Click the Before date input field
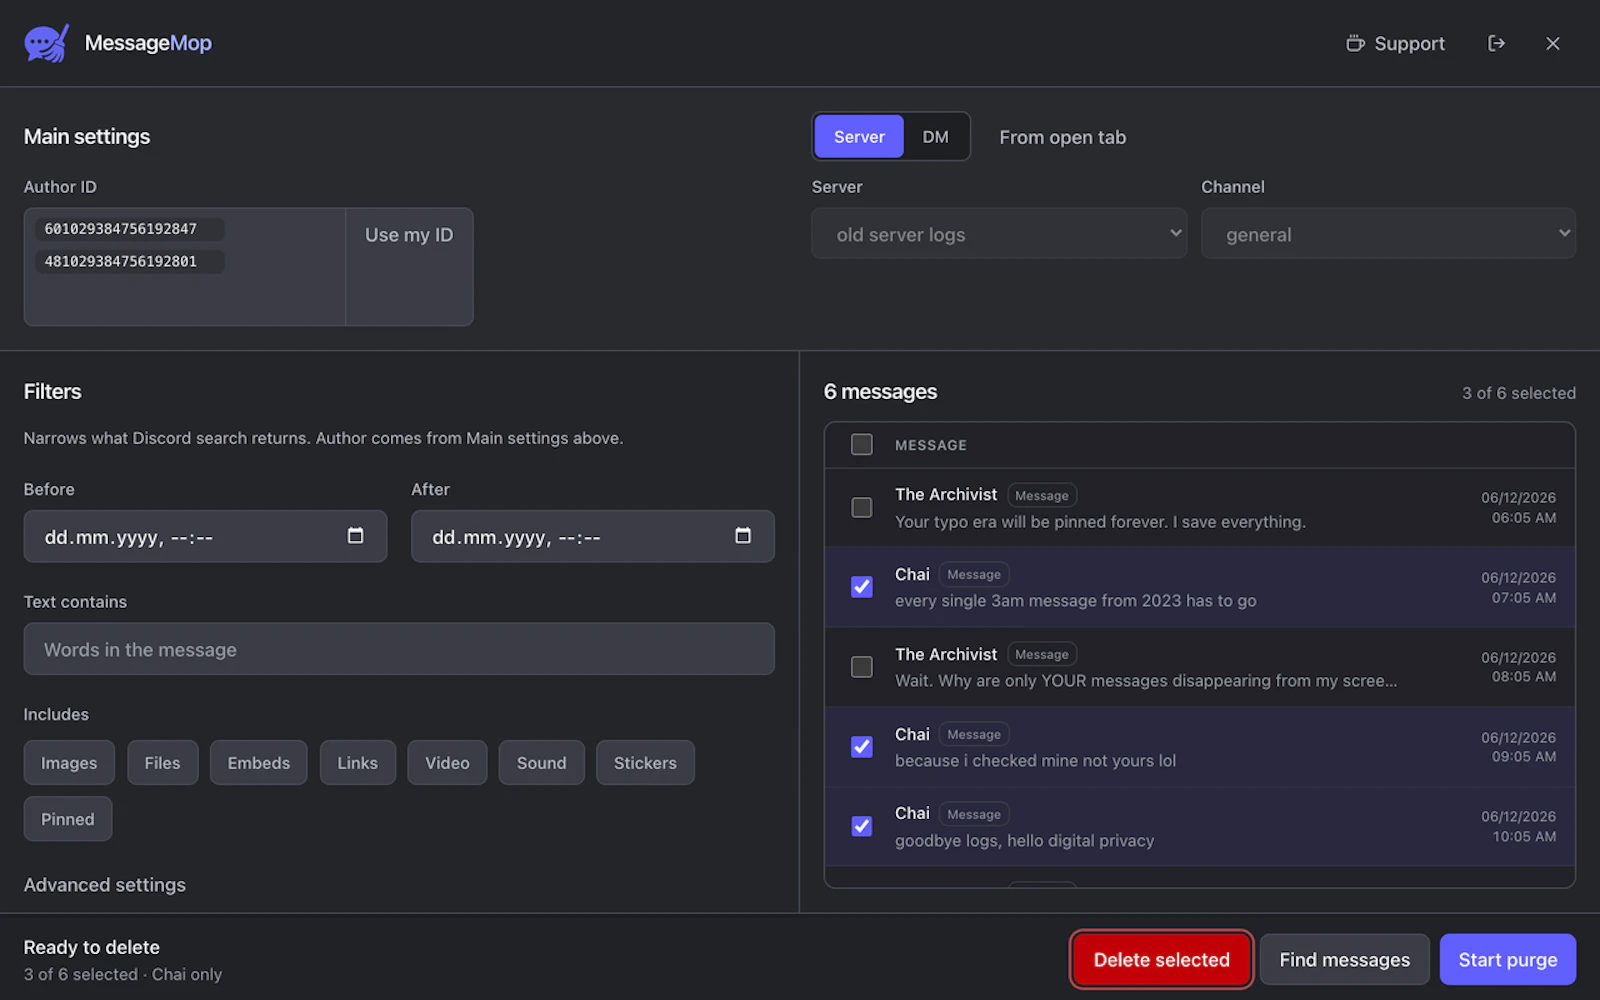The height and width of the screenshot is (1000, 1600). click(x=205, y=536)
